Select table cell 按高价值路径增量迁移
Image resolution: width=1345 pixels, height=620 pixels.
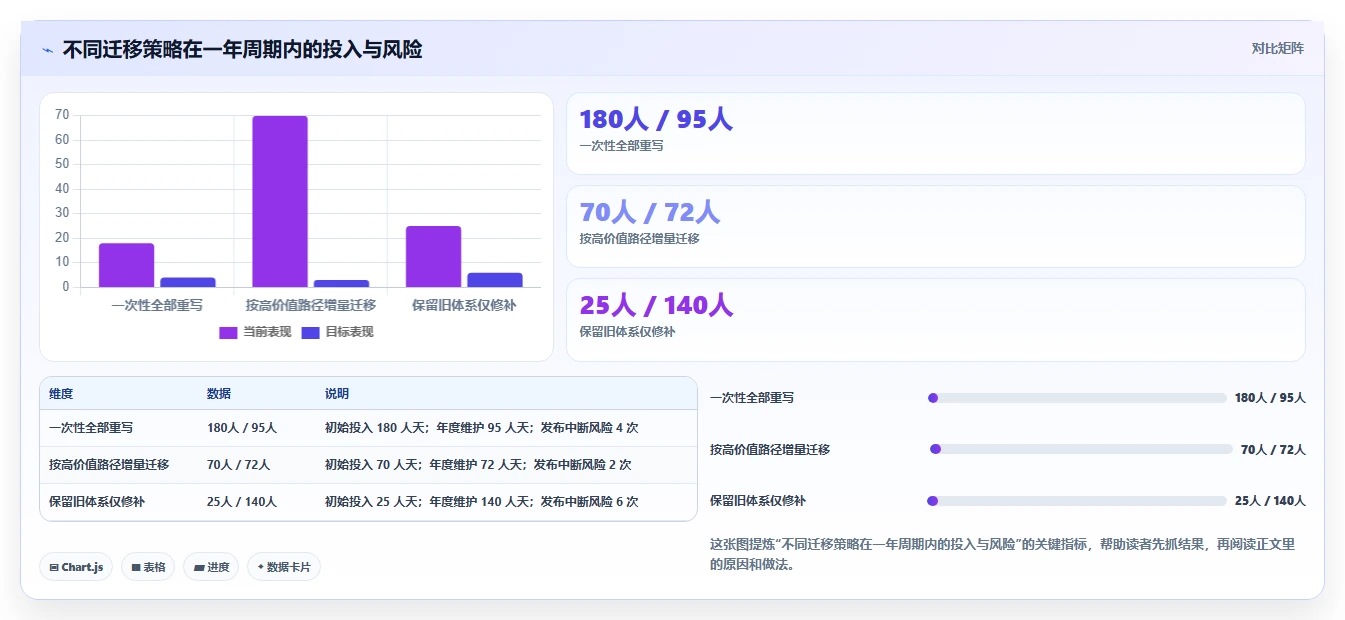(109, 465)
